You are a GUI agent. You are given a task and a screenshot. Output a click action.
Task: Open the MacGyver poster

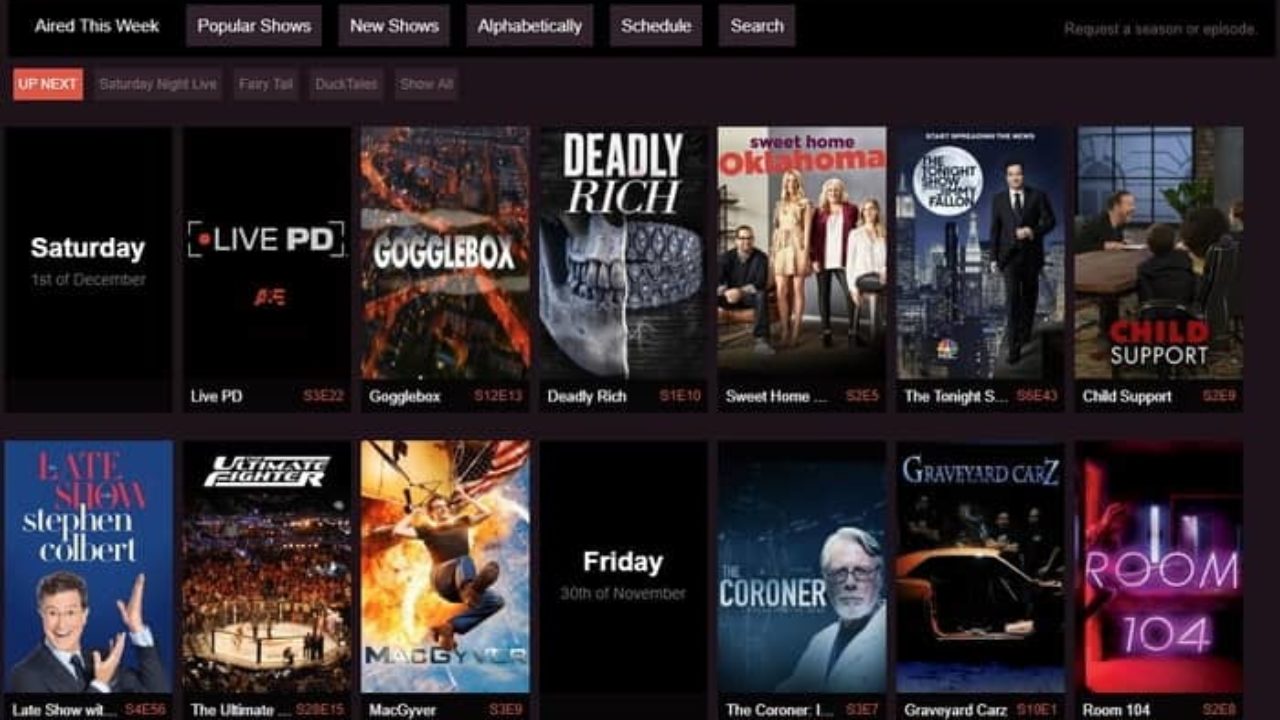445,567
